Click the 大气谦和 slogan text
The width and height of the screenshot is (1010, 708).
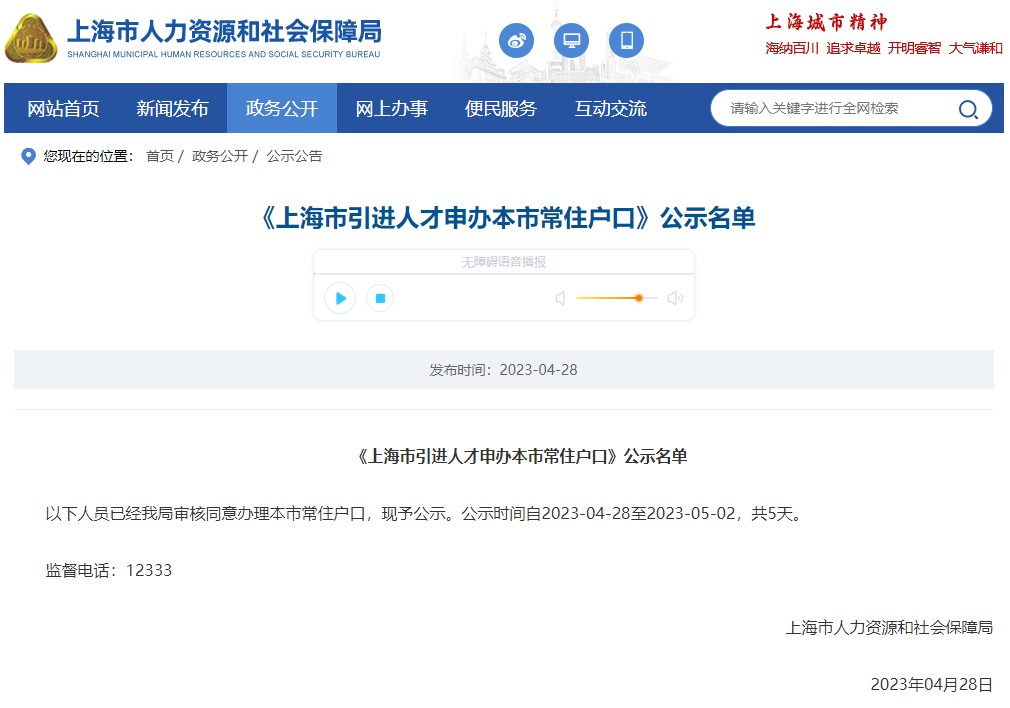[976, 48]
